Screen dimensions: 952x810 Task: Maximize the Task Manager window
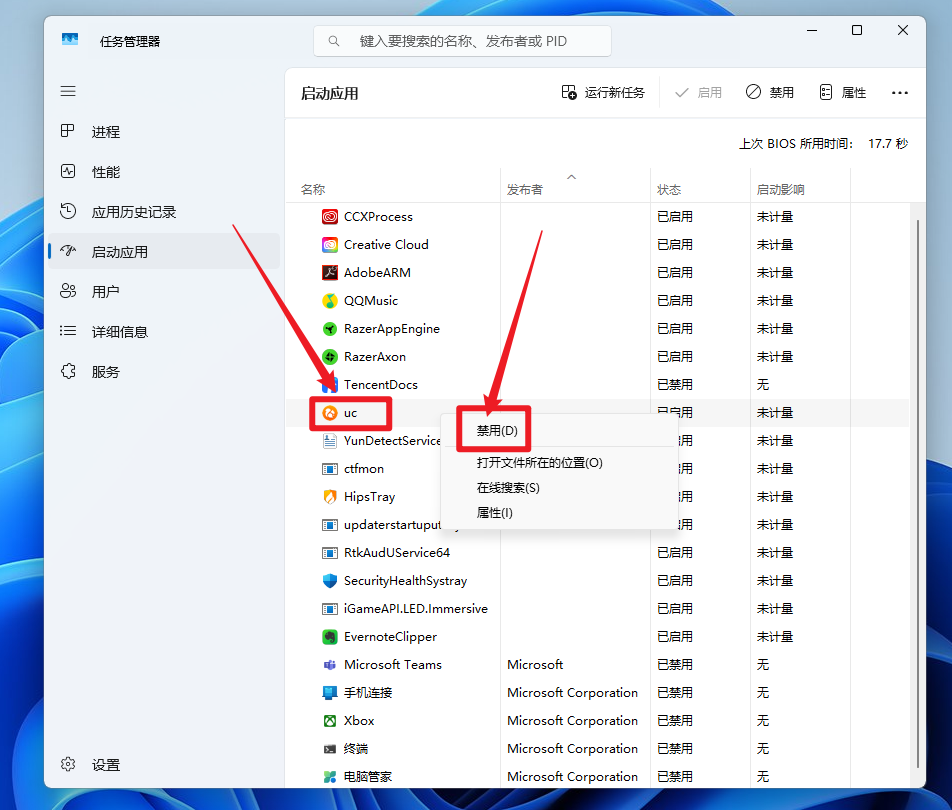coord(857,30)
